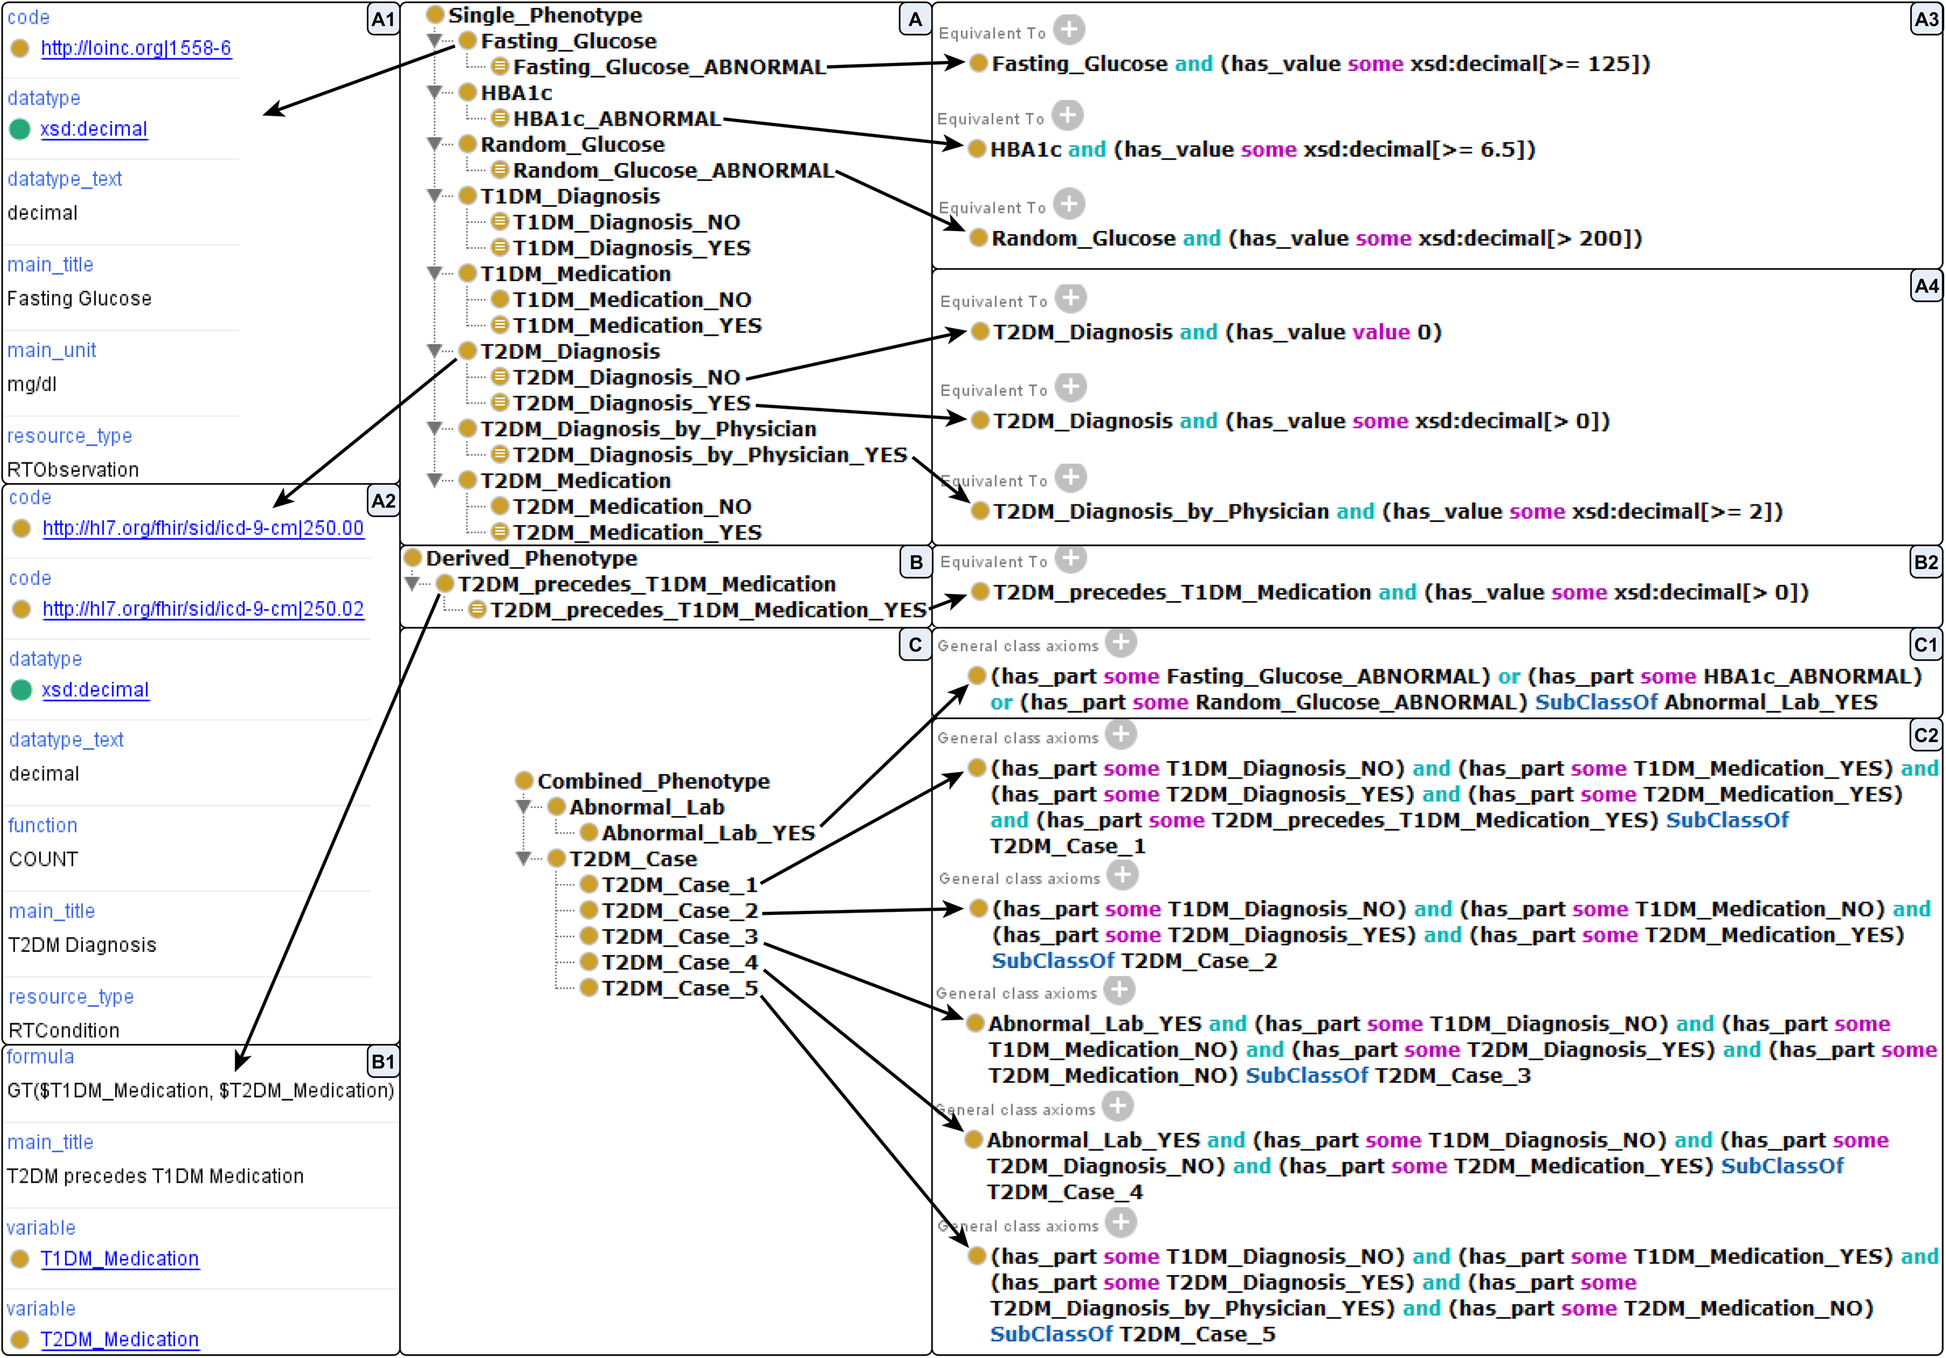Select T2DM_precedes_T1DM_Medication_YES tree item
Image resolution: width=1946 pixels, height=1358 pixels.
point(709,610)
